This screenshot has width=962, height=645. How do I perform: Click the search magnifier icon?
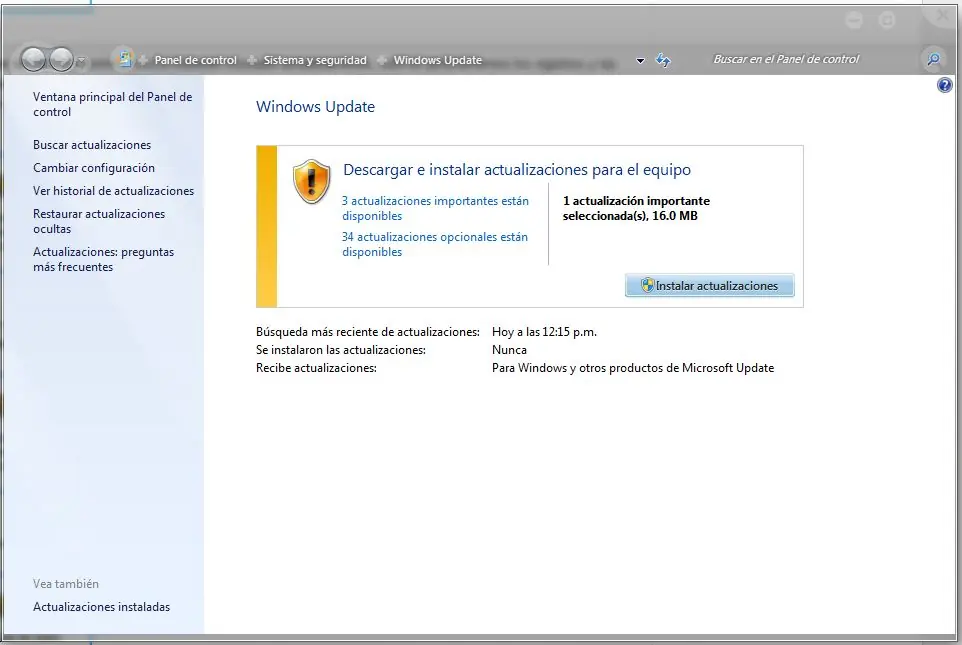click(x=933, y=60)
